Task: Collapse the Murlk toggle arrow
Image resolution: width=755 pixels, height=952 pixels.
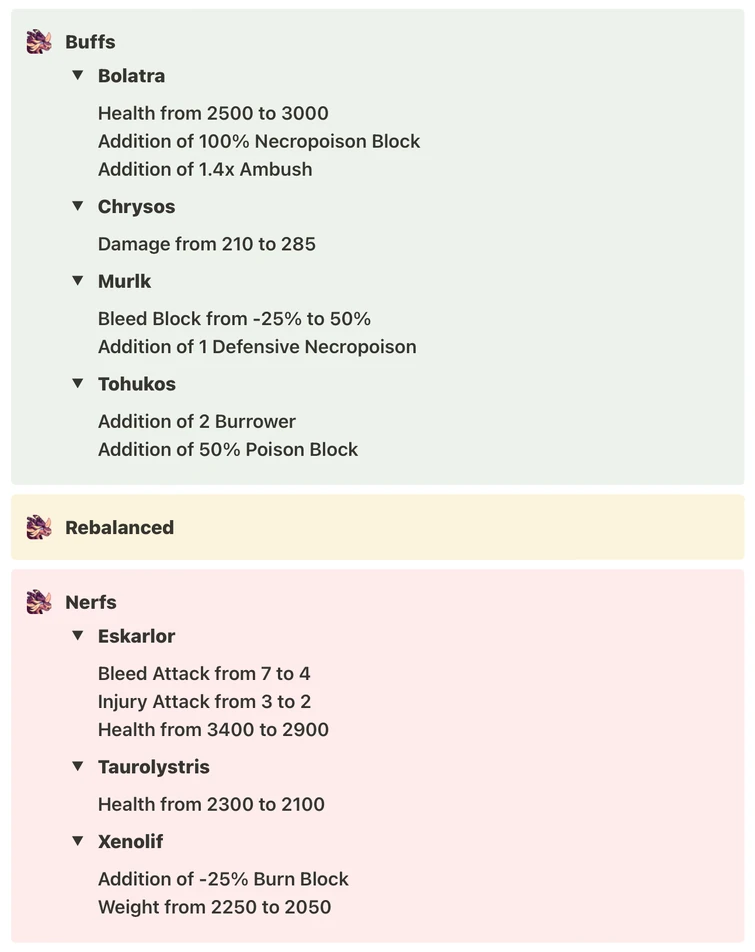Action: point(78,281)
